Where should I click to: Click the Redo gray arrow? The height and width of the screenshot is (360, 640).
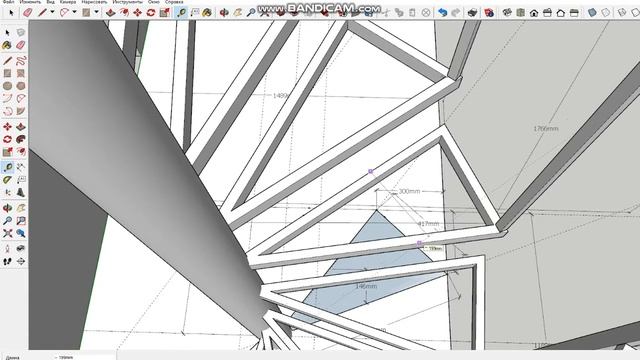tap(456, 13)
